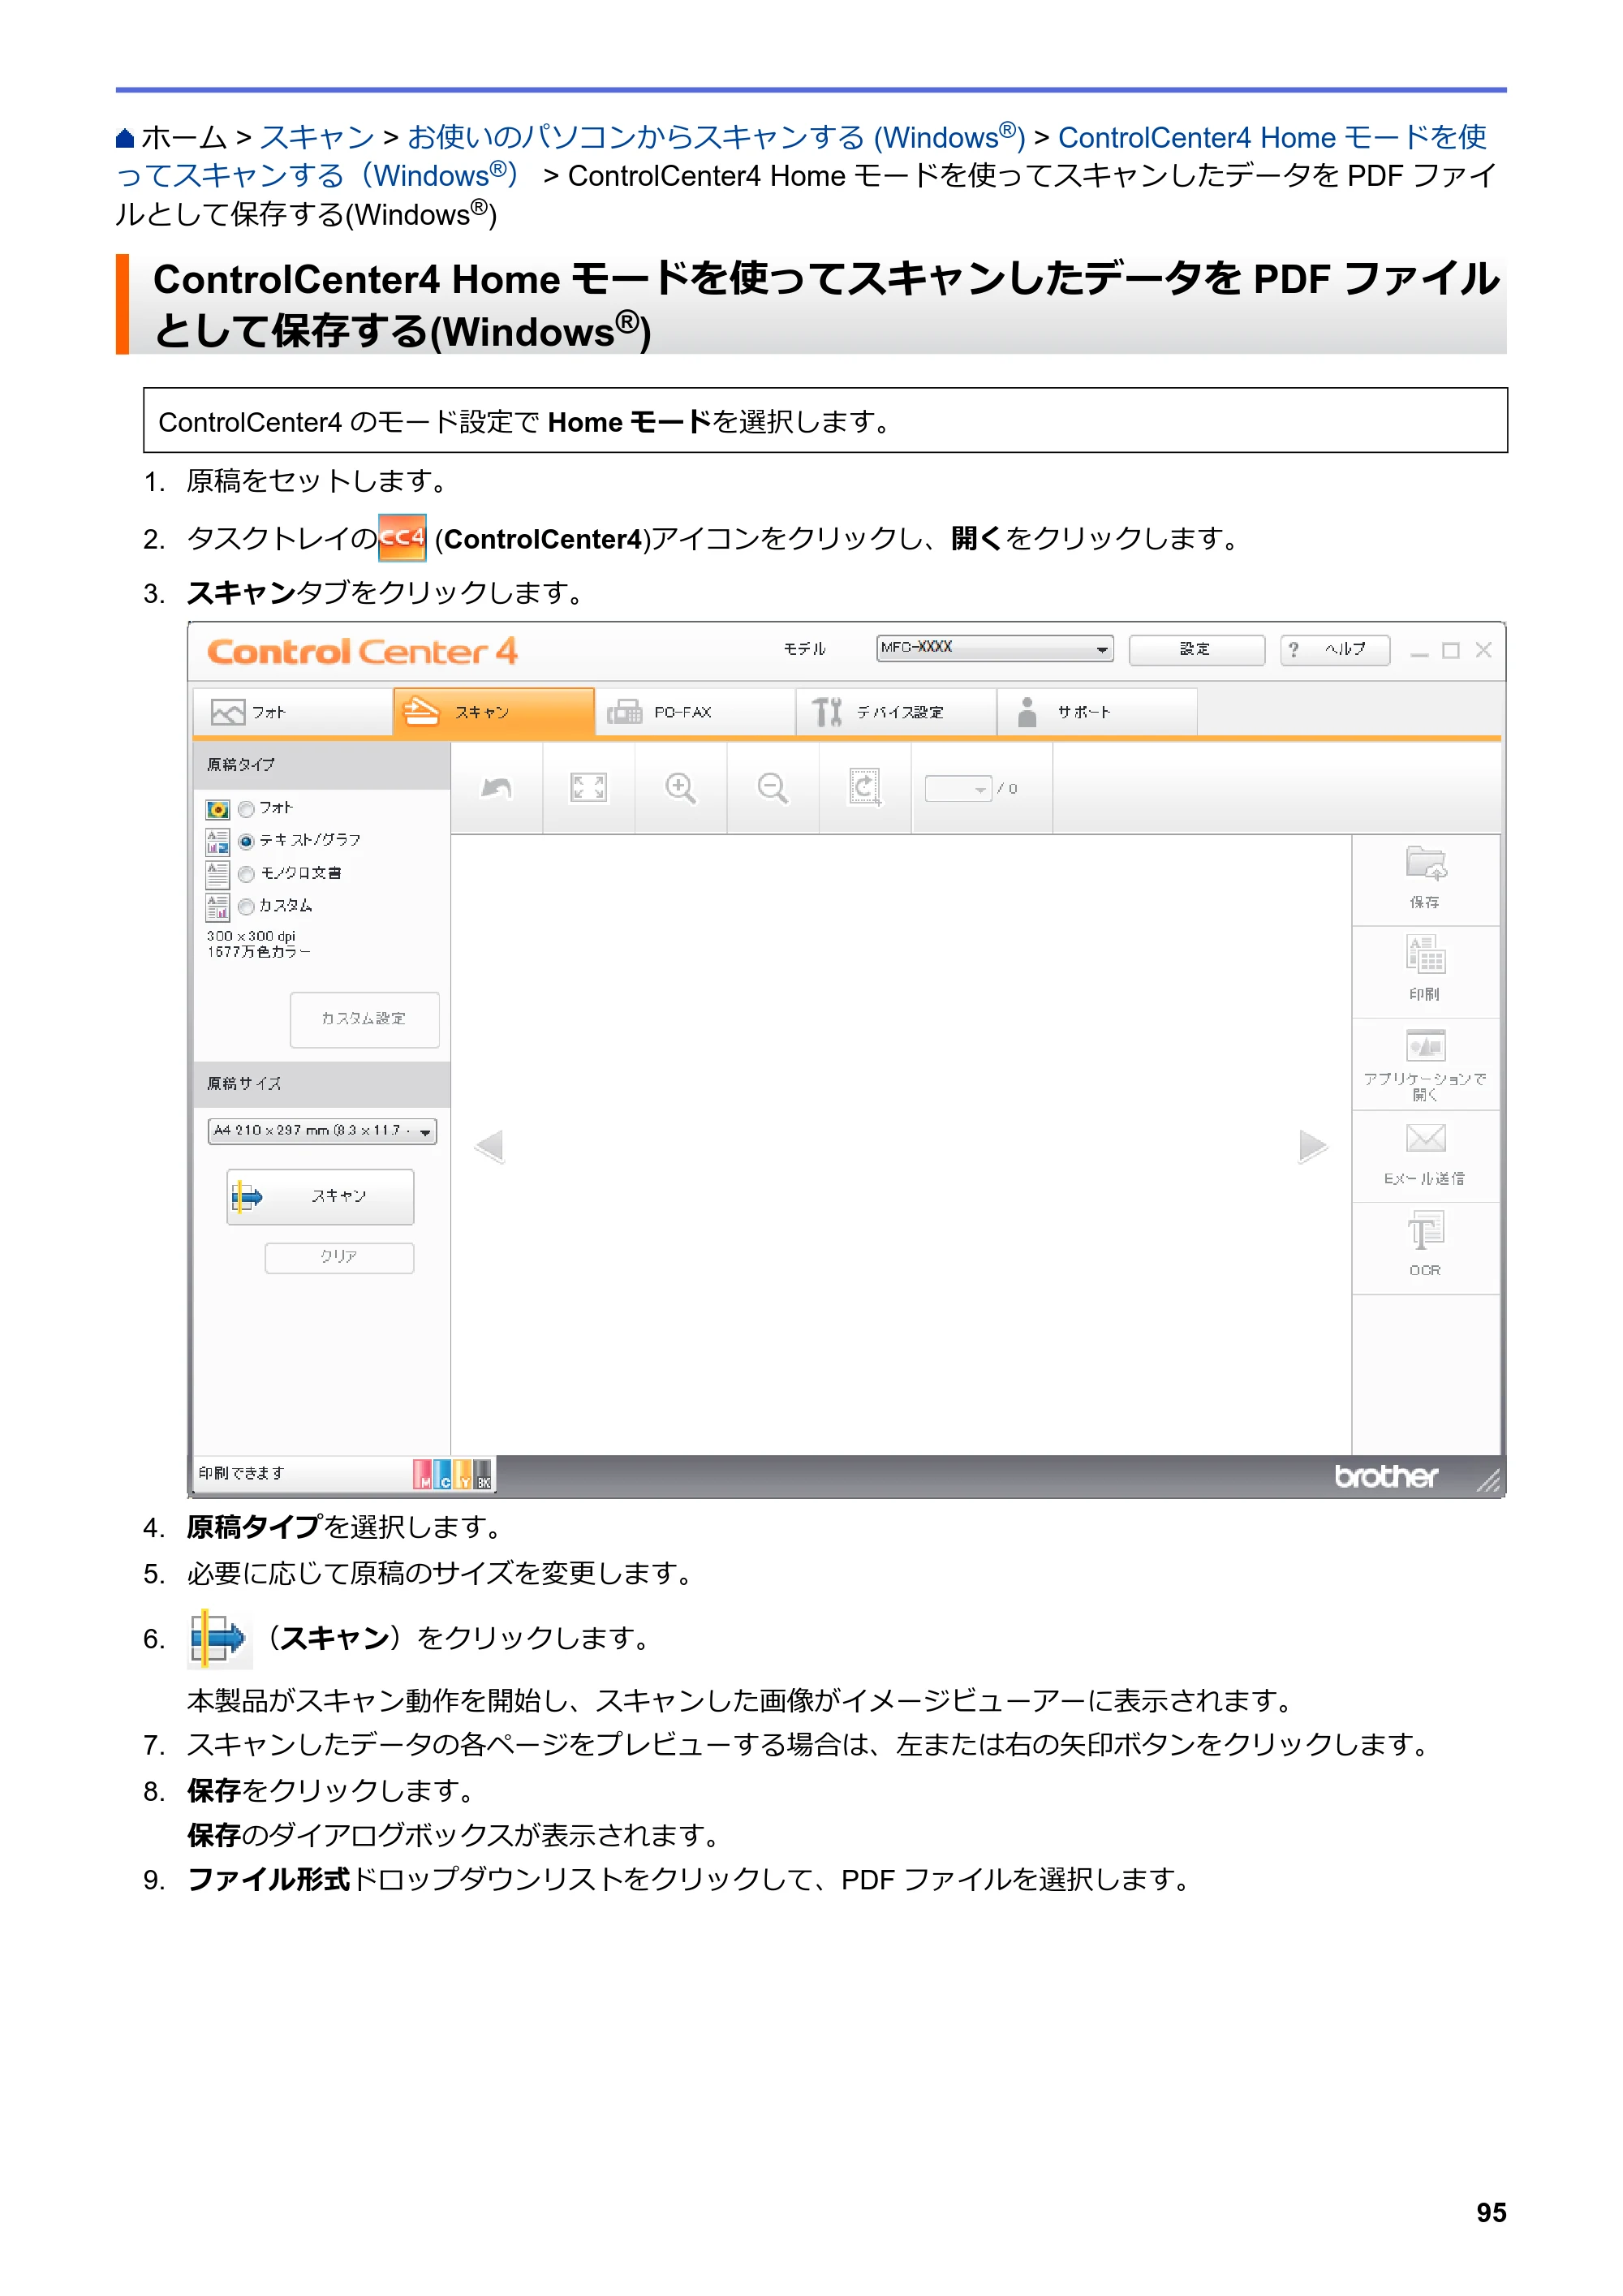The height and width of the screenshot is (2296, 1623).
Task: Click the fit-to-window icon in viewer toolbar
Action: [588, 788]
